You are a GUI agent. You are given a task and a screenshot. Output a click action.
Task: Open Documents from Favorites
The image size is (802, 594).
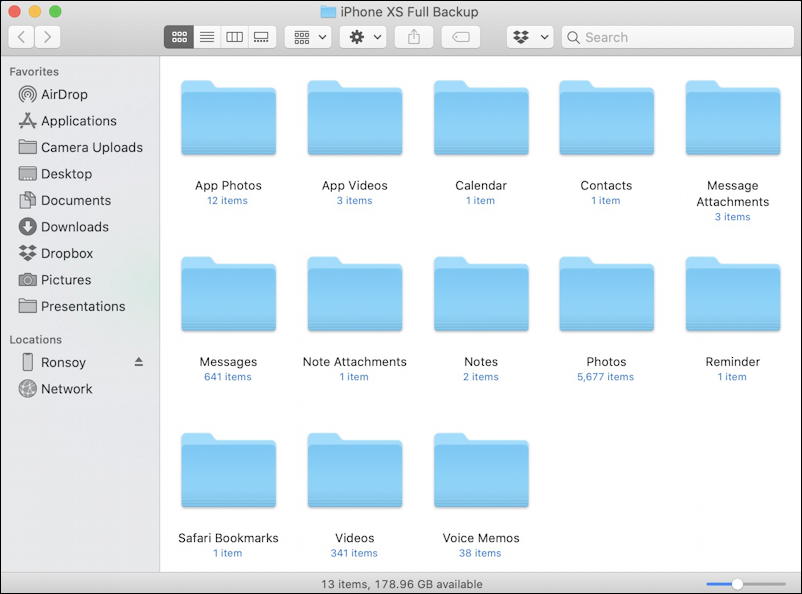pyautogui.click(x=65, y=201)
